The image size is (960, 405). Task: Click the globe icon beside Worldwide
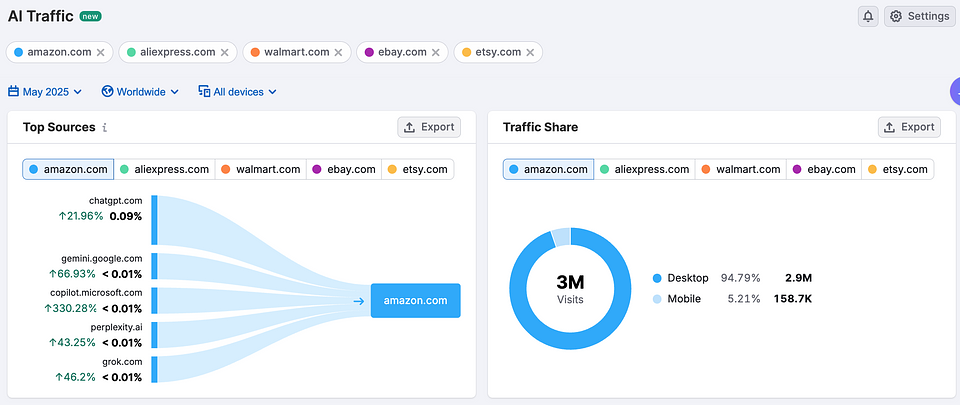coord(108,92)
